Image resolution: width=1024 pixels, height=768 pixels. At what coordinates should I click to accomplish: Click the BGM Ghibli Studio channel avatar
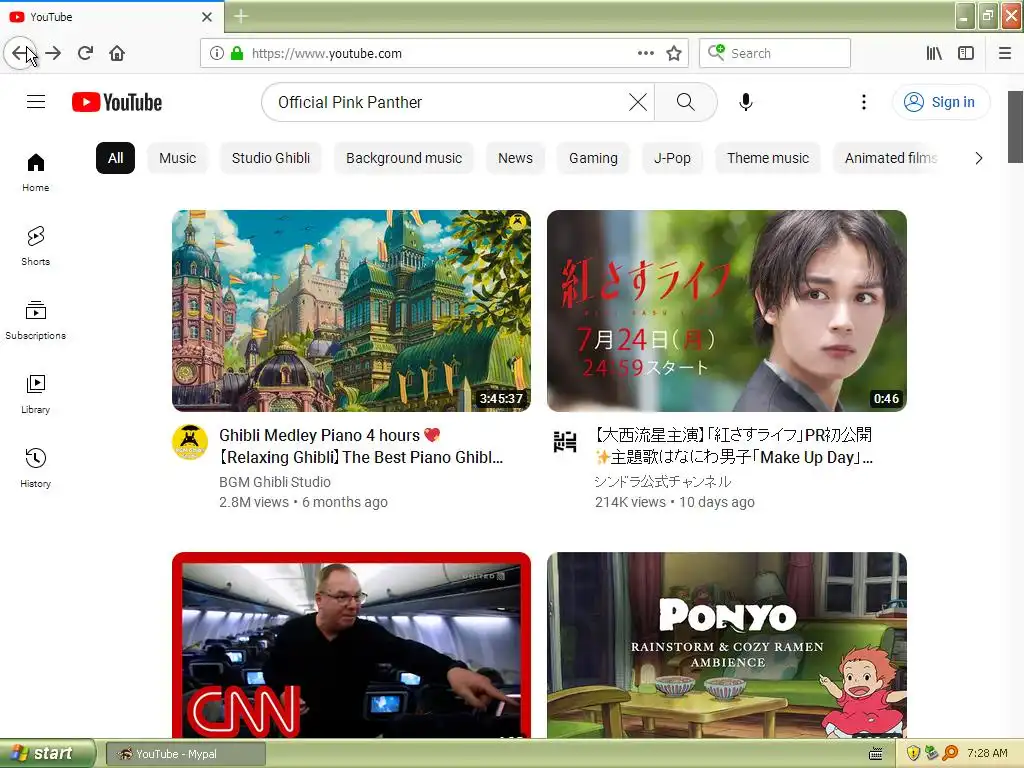[x=190, y=442]
